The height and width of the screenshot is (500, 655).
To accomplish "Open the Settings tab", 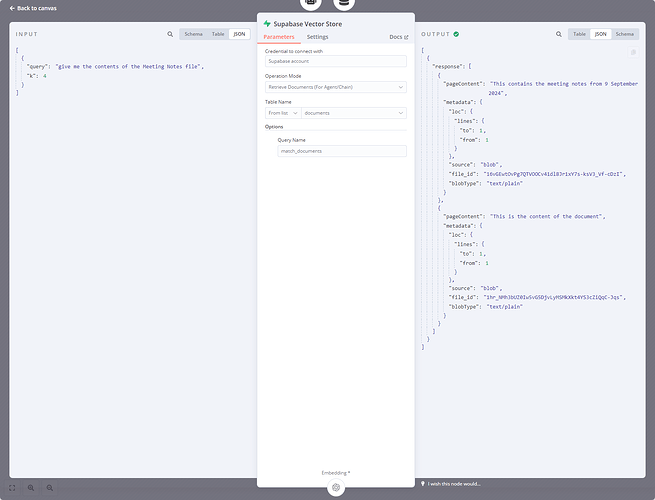I will (x=317, y=37).
